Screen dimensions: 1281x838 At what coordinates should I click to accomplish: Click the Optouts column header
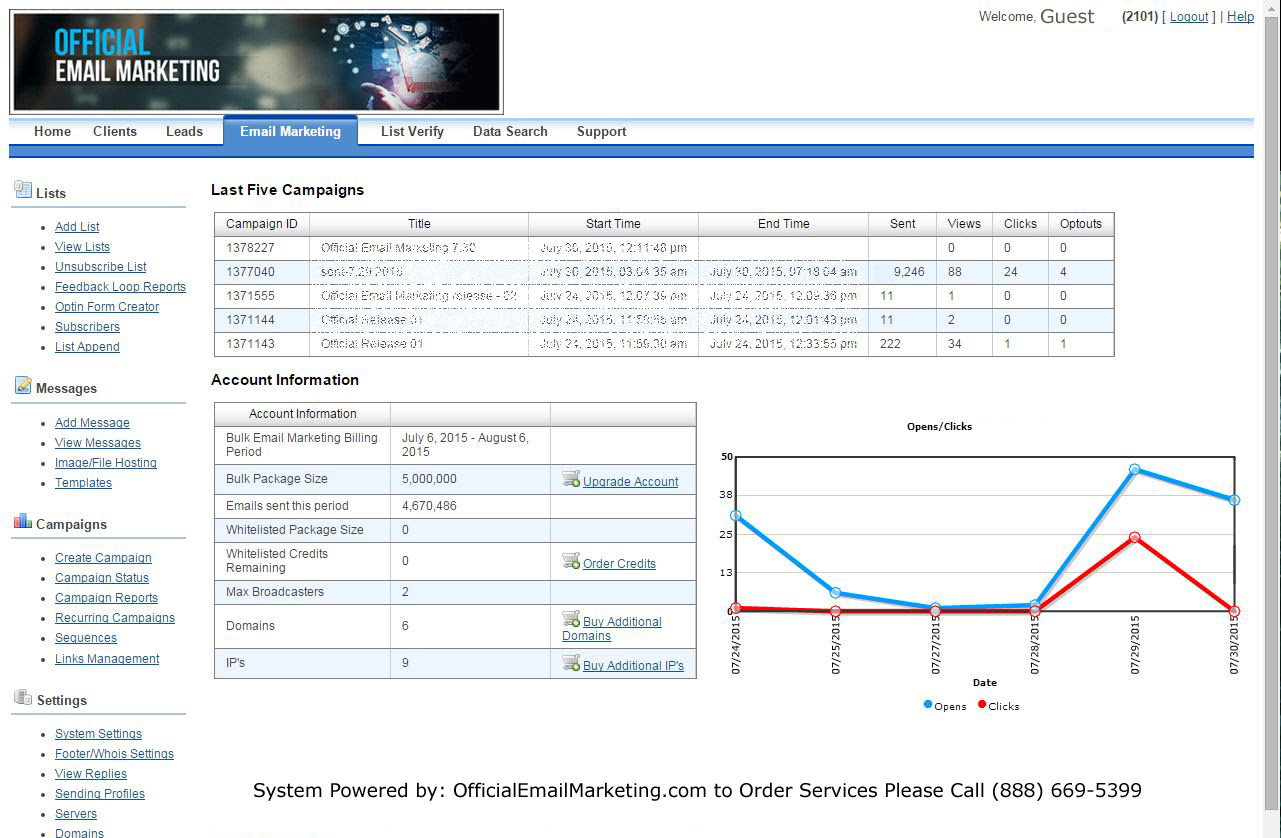[x=1081, y=224]
